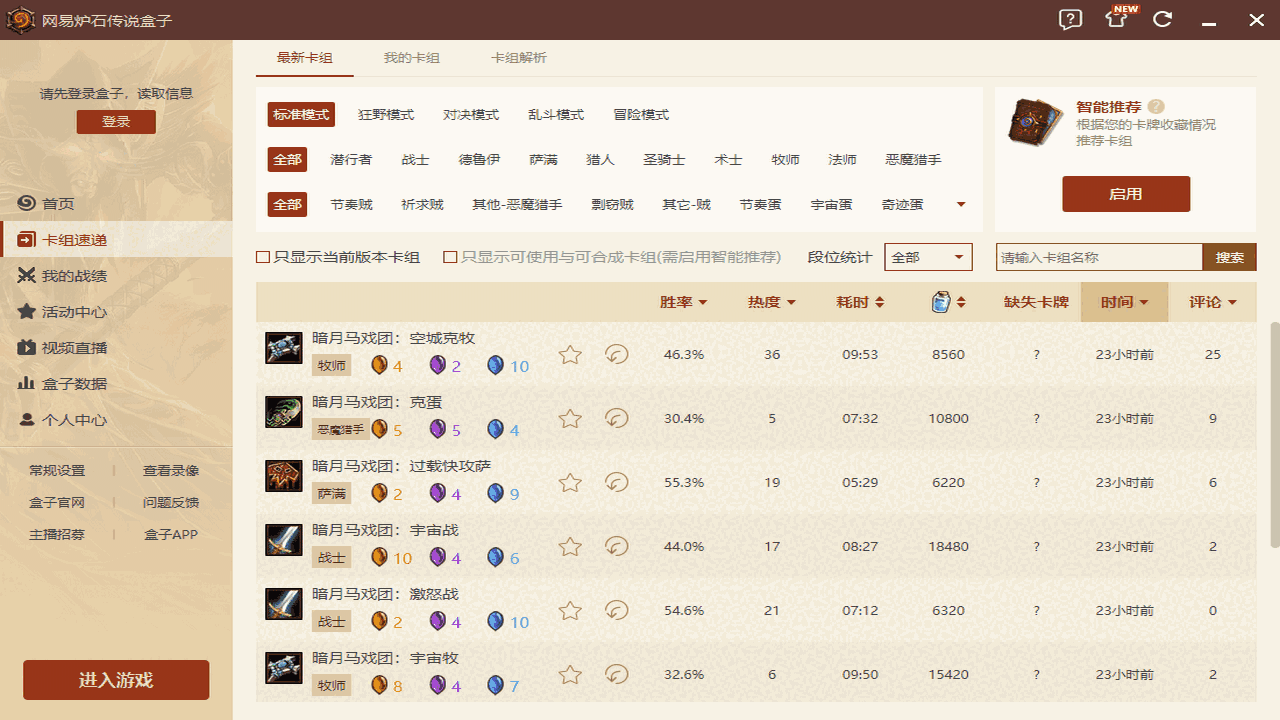Click the help icon beside 智能推荐
Image resolution: width=1280 pixels, height=720 pixels.
click(1156, 107)
